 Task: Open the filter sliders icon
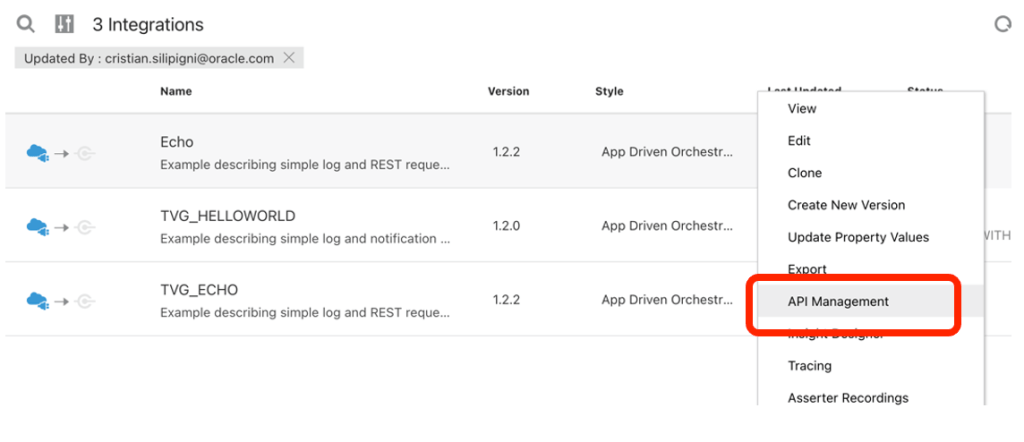64,24
